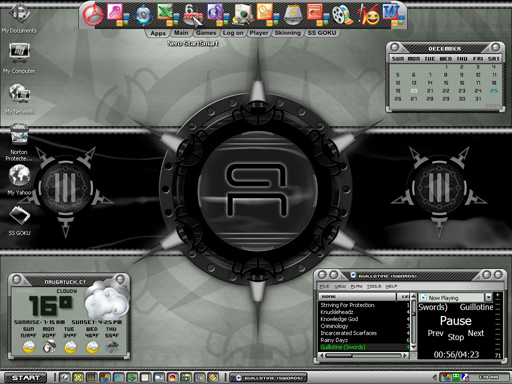Click Pause in the media player

[455, 321]
